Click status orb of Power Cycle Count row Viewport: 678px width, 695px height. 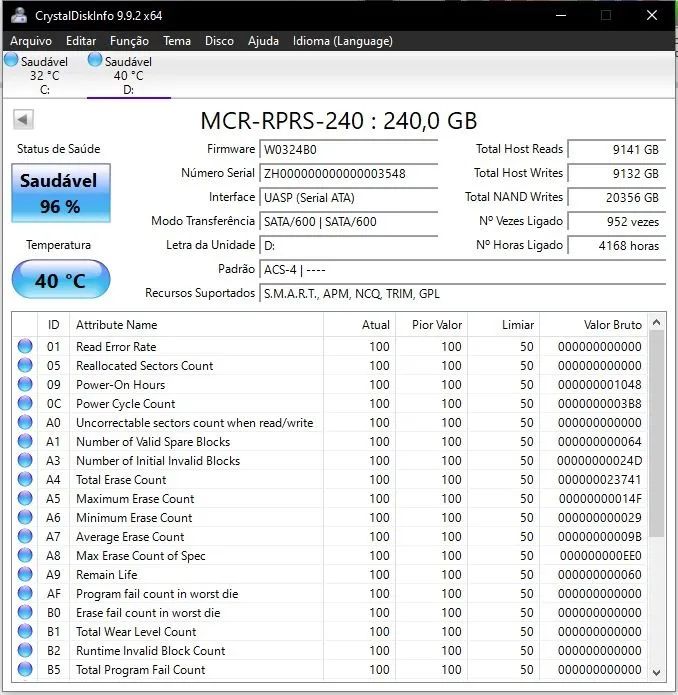coord(25,403)
